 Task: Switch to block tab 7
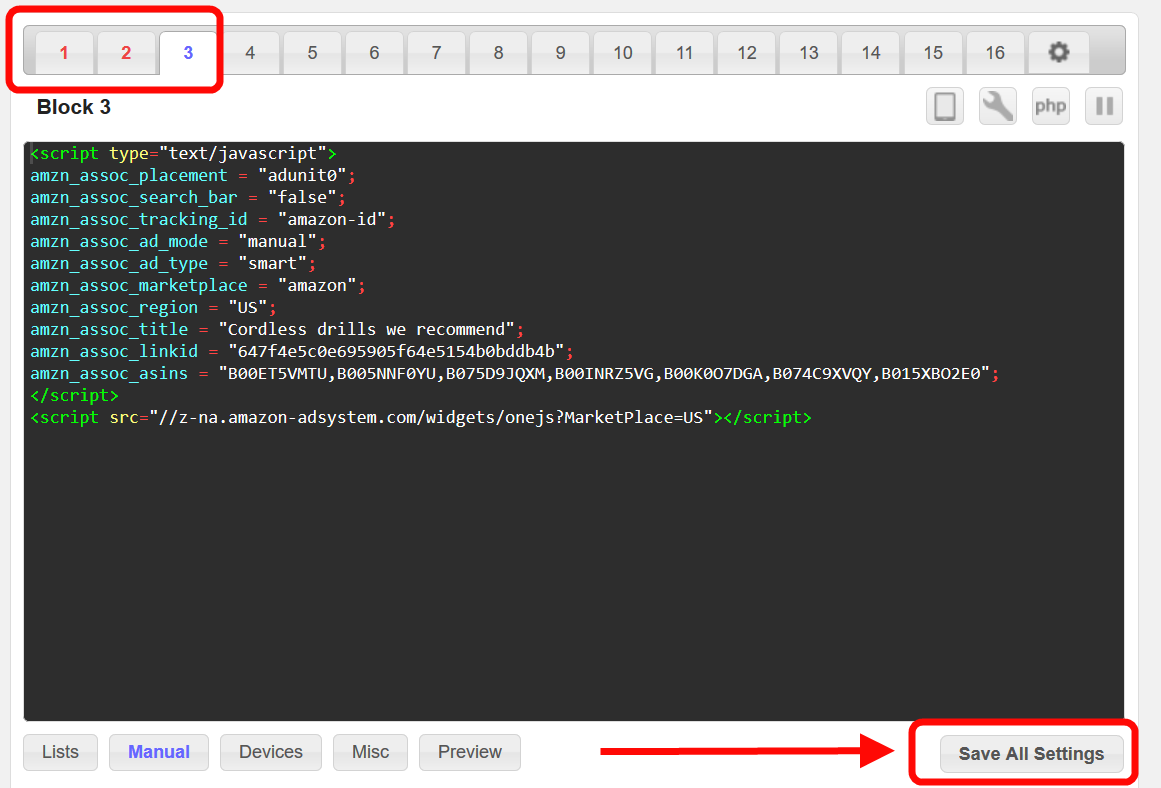pos(437,53)
